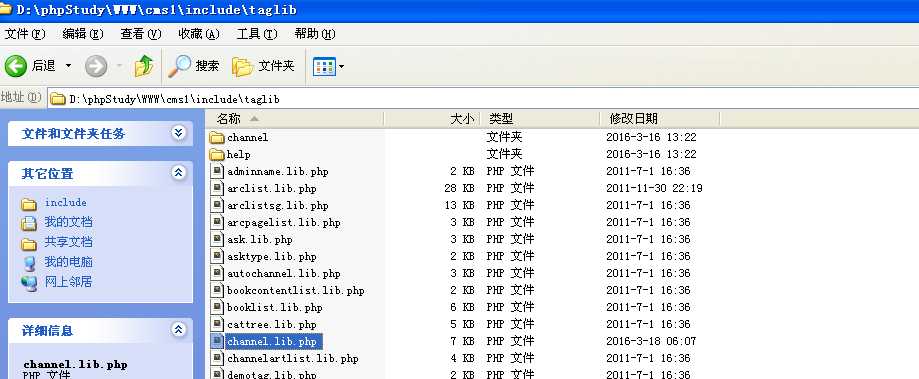Collapse the 其它位置 panel chevron
The height and width of the screenshot is (379, 919).
click(x=179, y=173)
